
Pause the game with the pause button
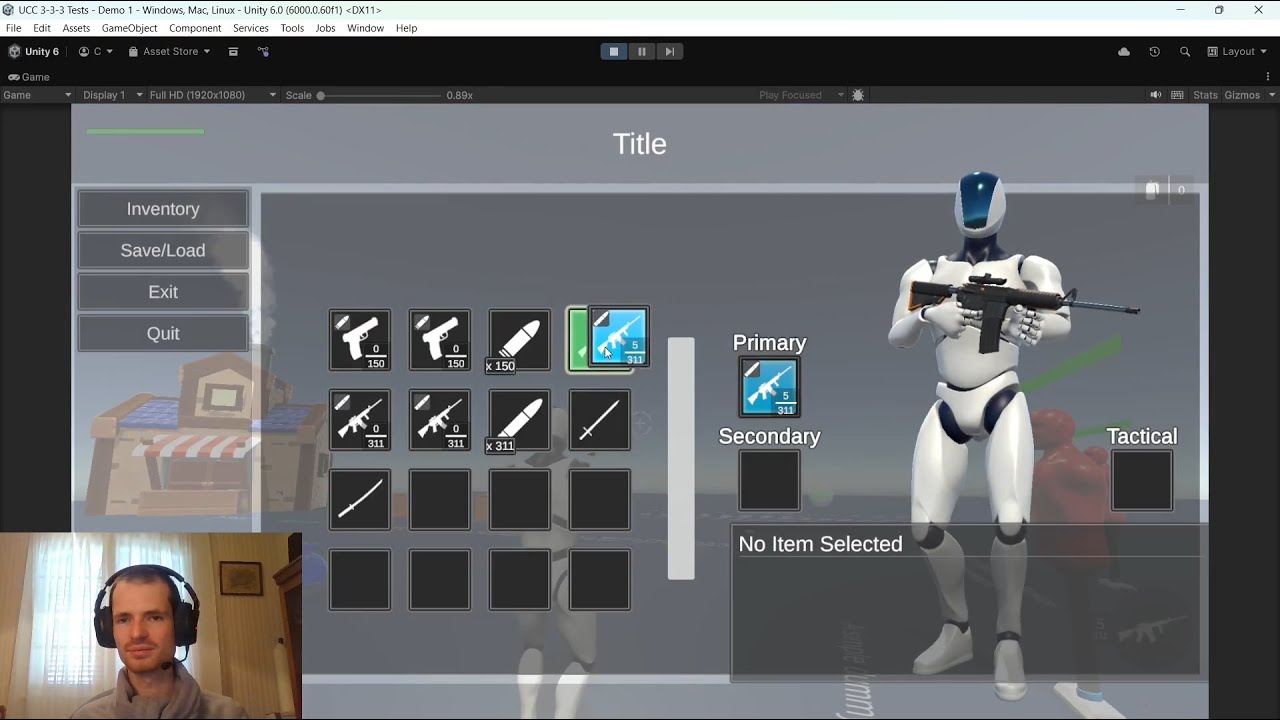coord(642,51)
